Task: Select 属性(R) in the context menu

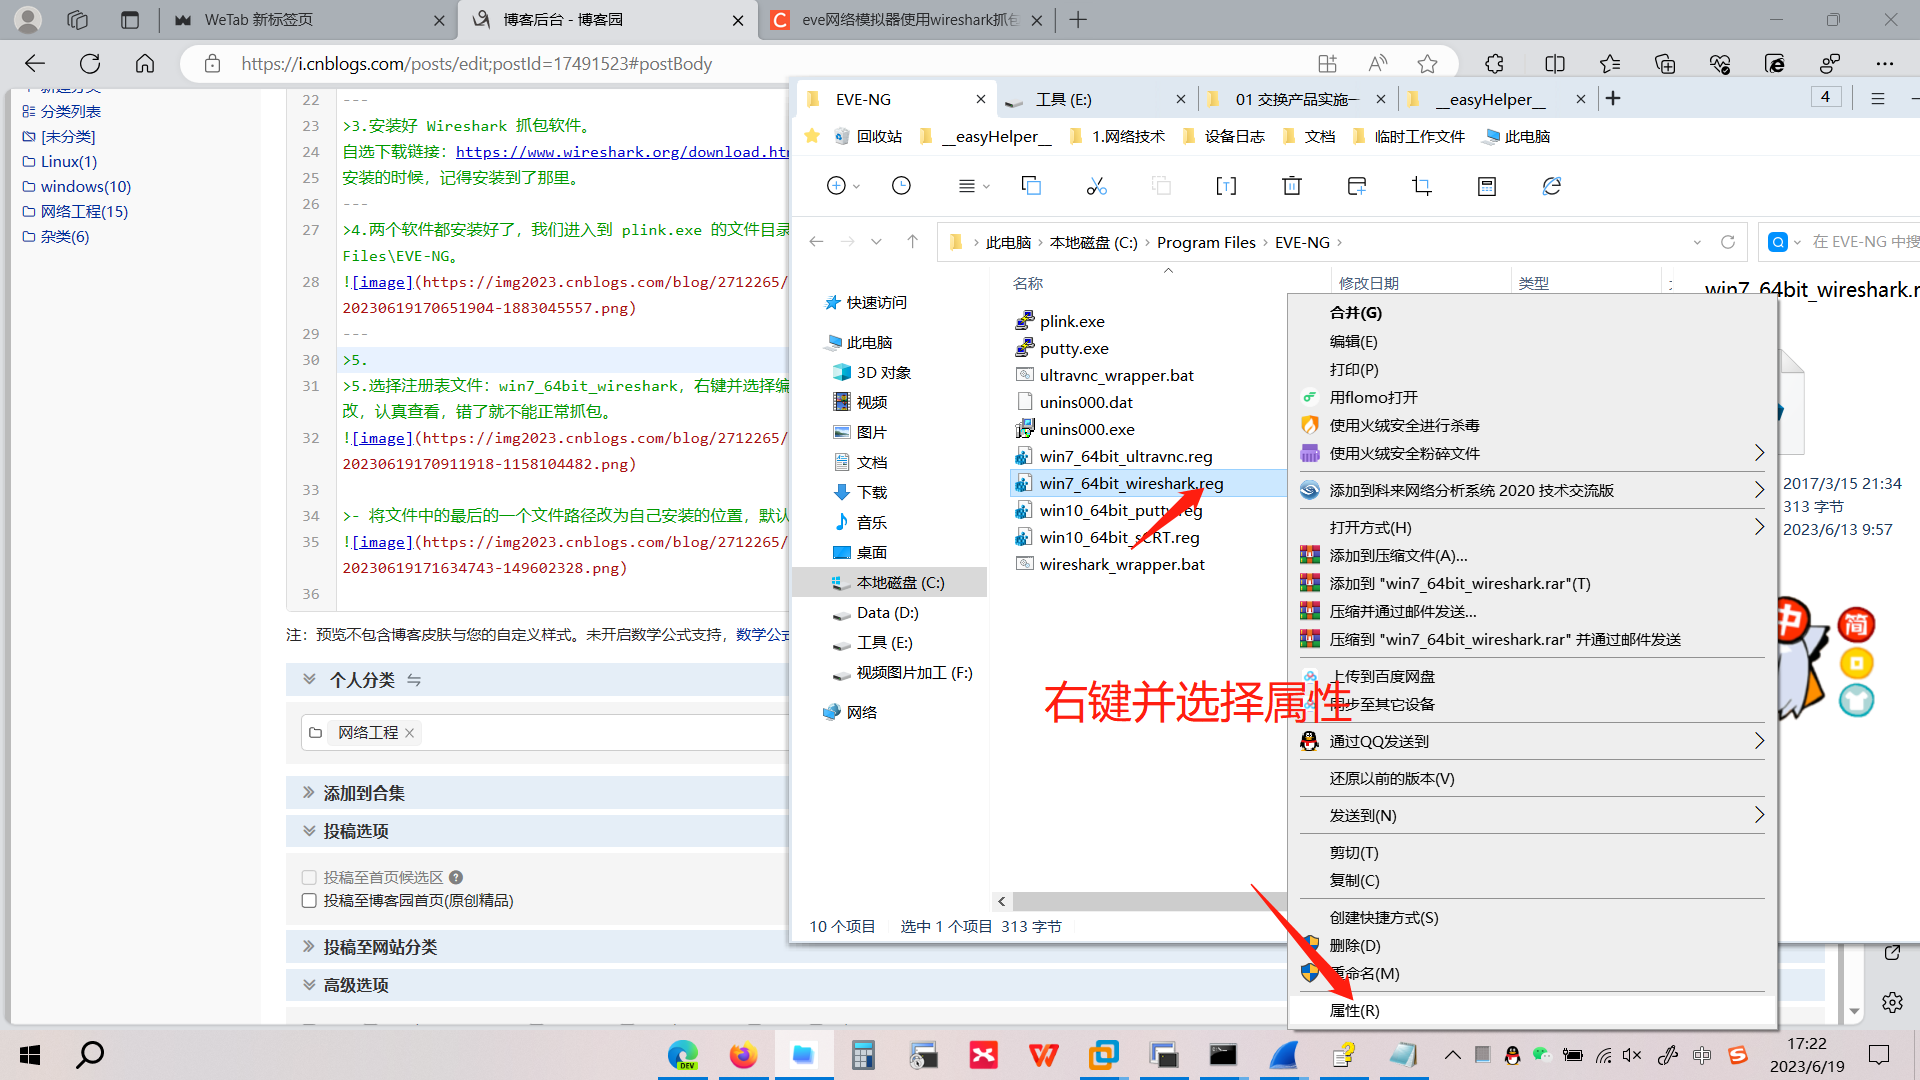Action: click(x=1532, y=1010)
